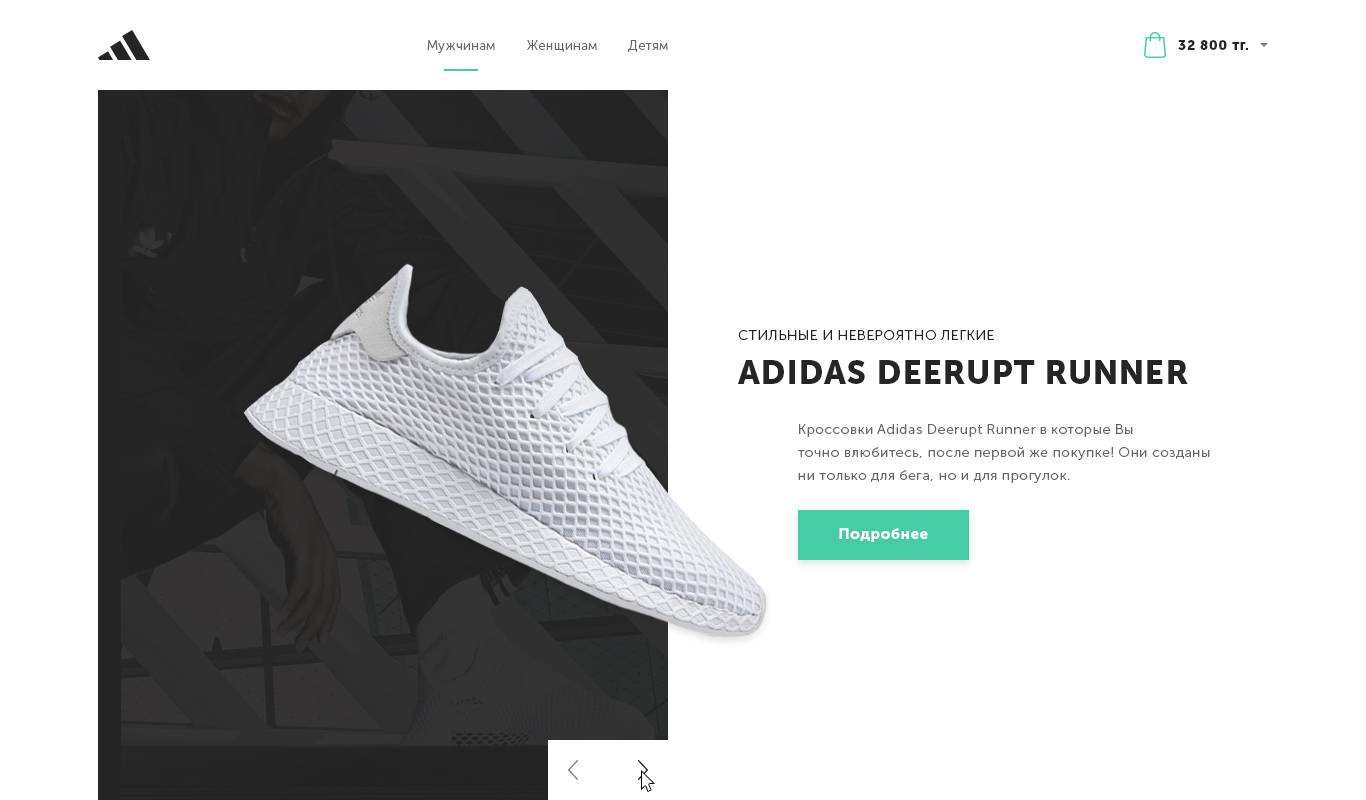Expand the cart dropdown arrow
Viewport: 1366px width, 800px height.
pyautogui.click(x=1264, y=45)
